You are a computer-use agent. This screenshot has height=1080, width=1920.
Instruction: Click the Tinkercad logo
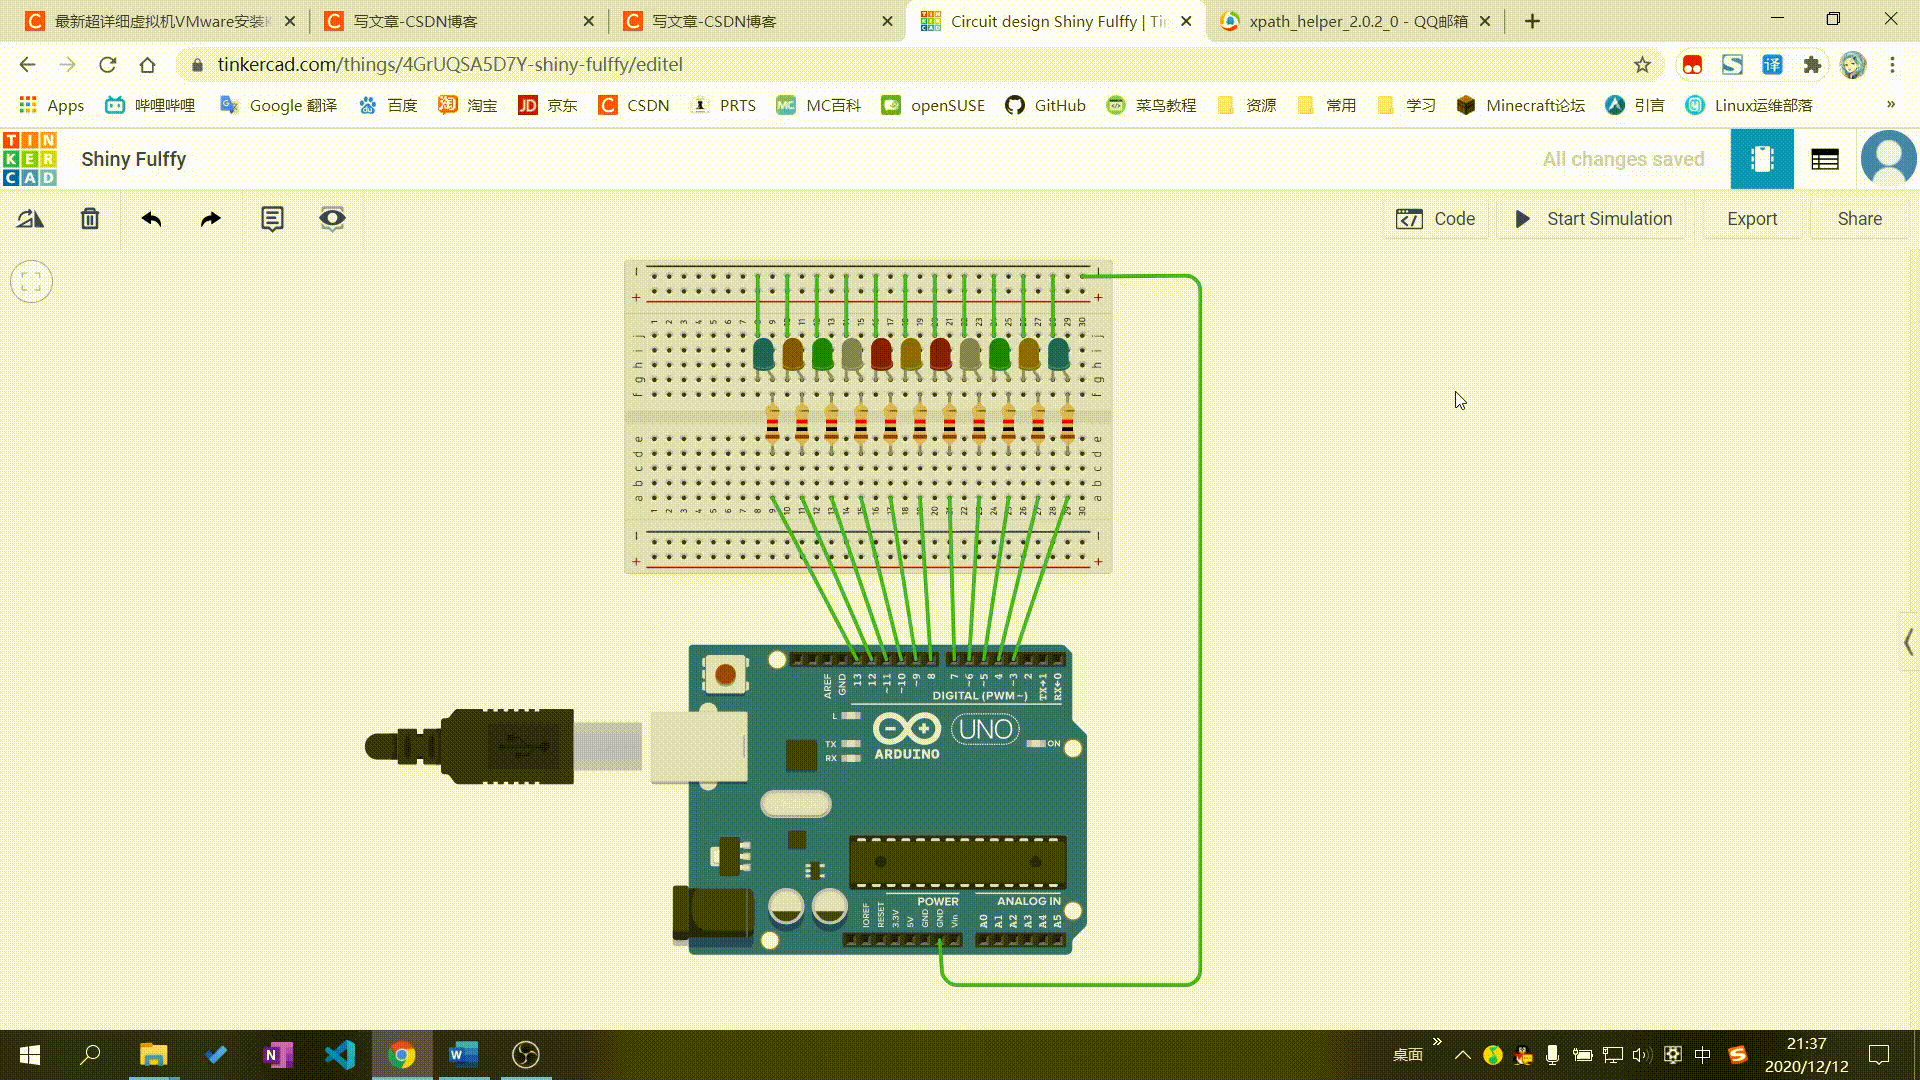coord(30,159)
